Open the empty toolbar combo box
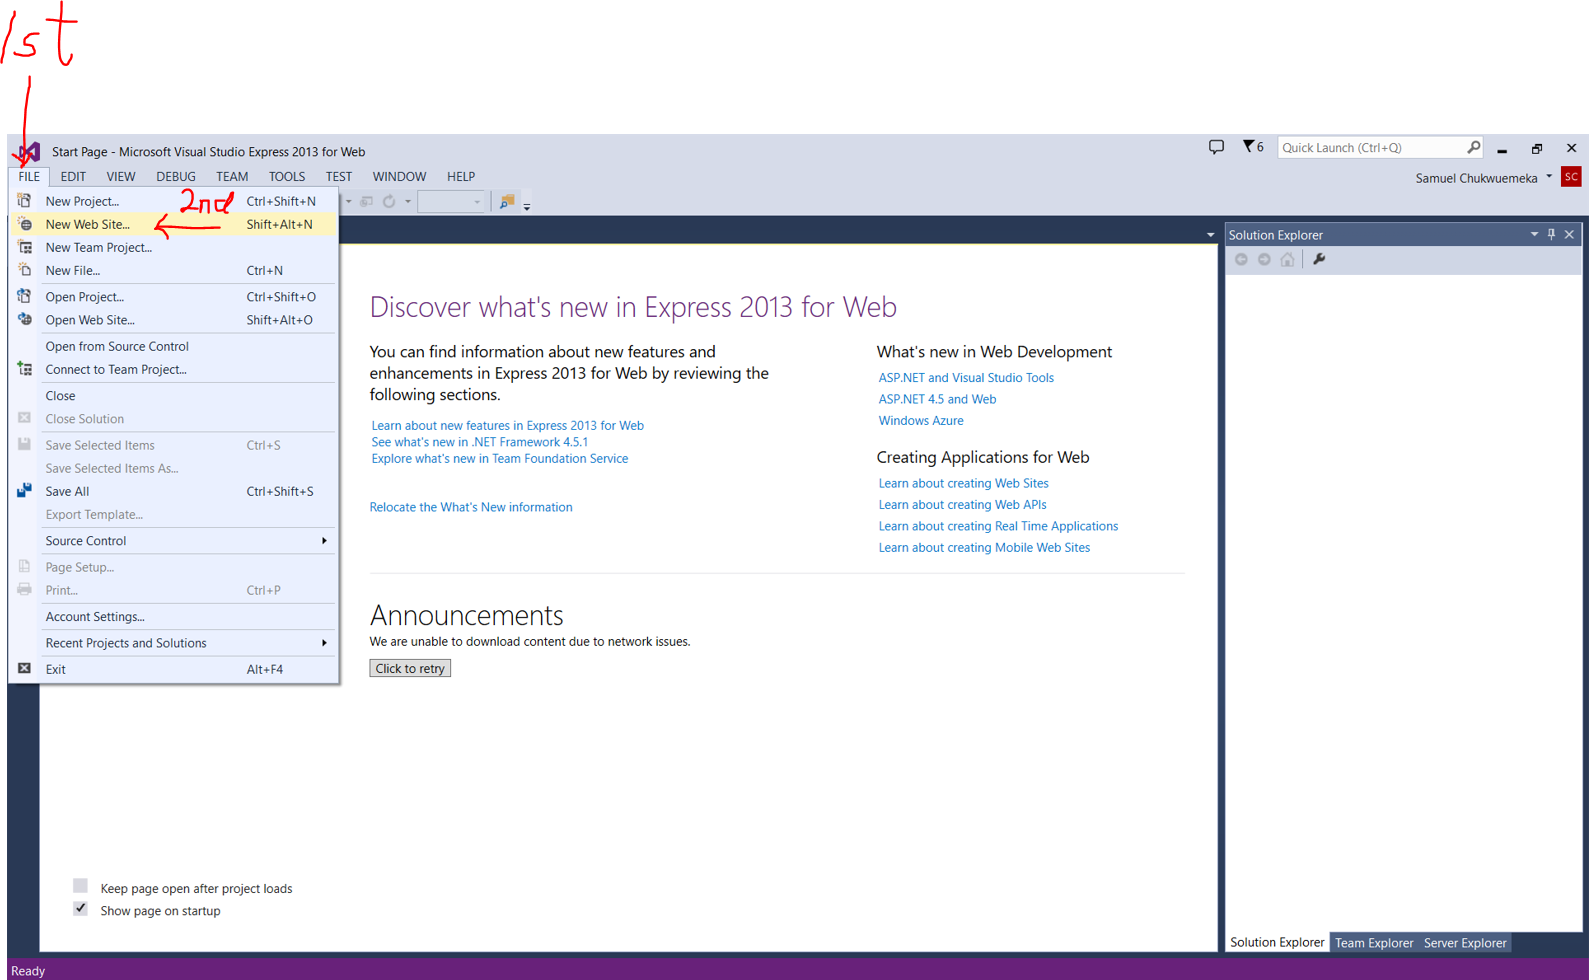 451,201
